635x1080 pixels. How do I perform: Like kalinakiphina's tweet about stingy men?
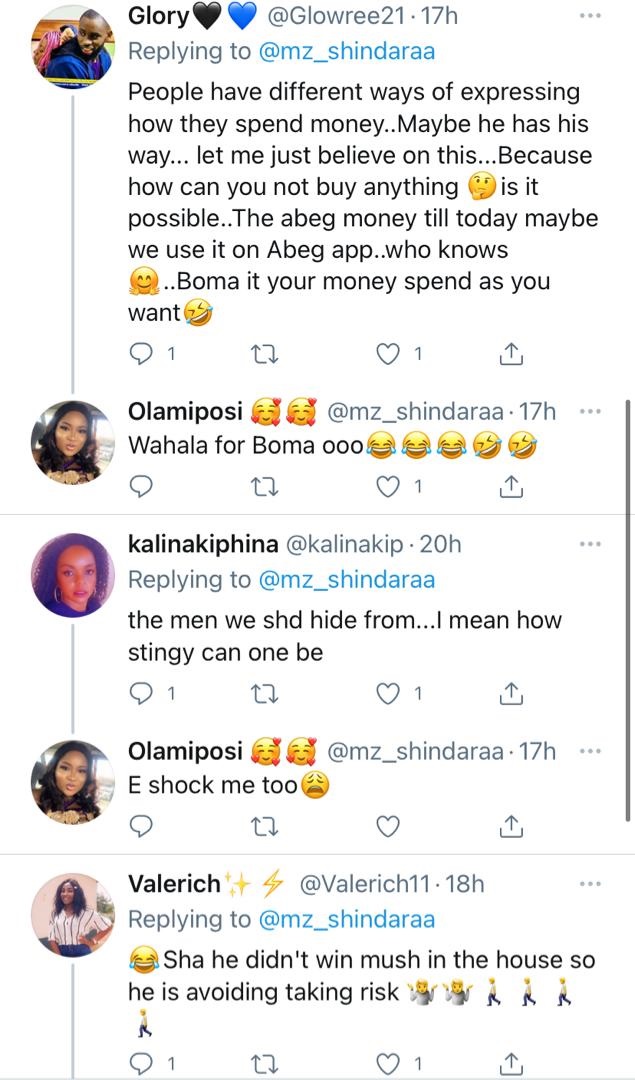pyautogui.click(x=387, y=692)
